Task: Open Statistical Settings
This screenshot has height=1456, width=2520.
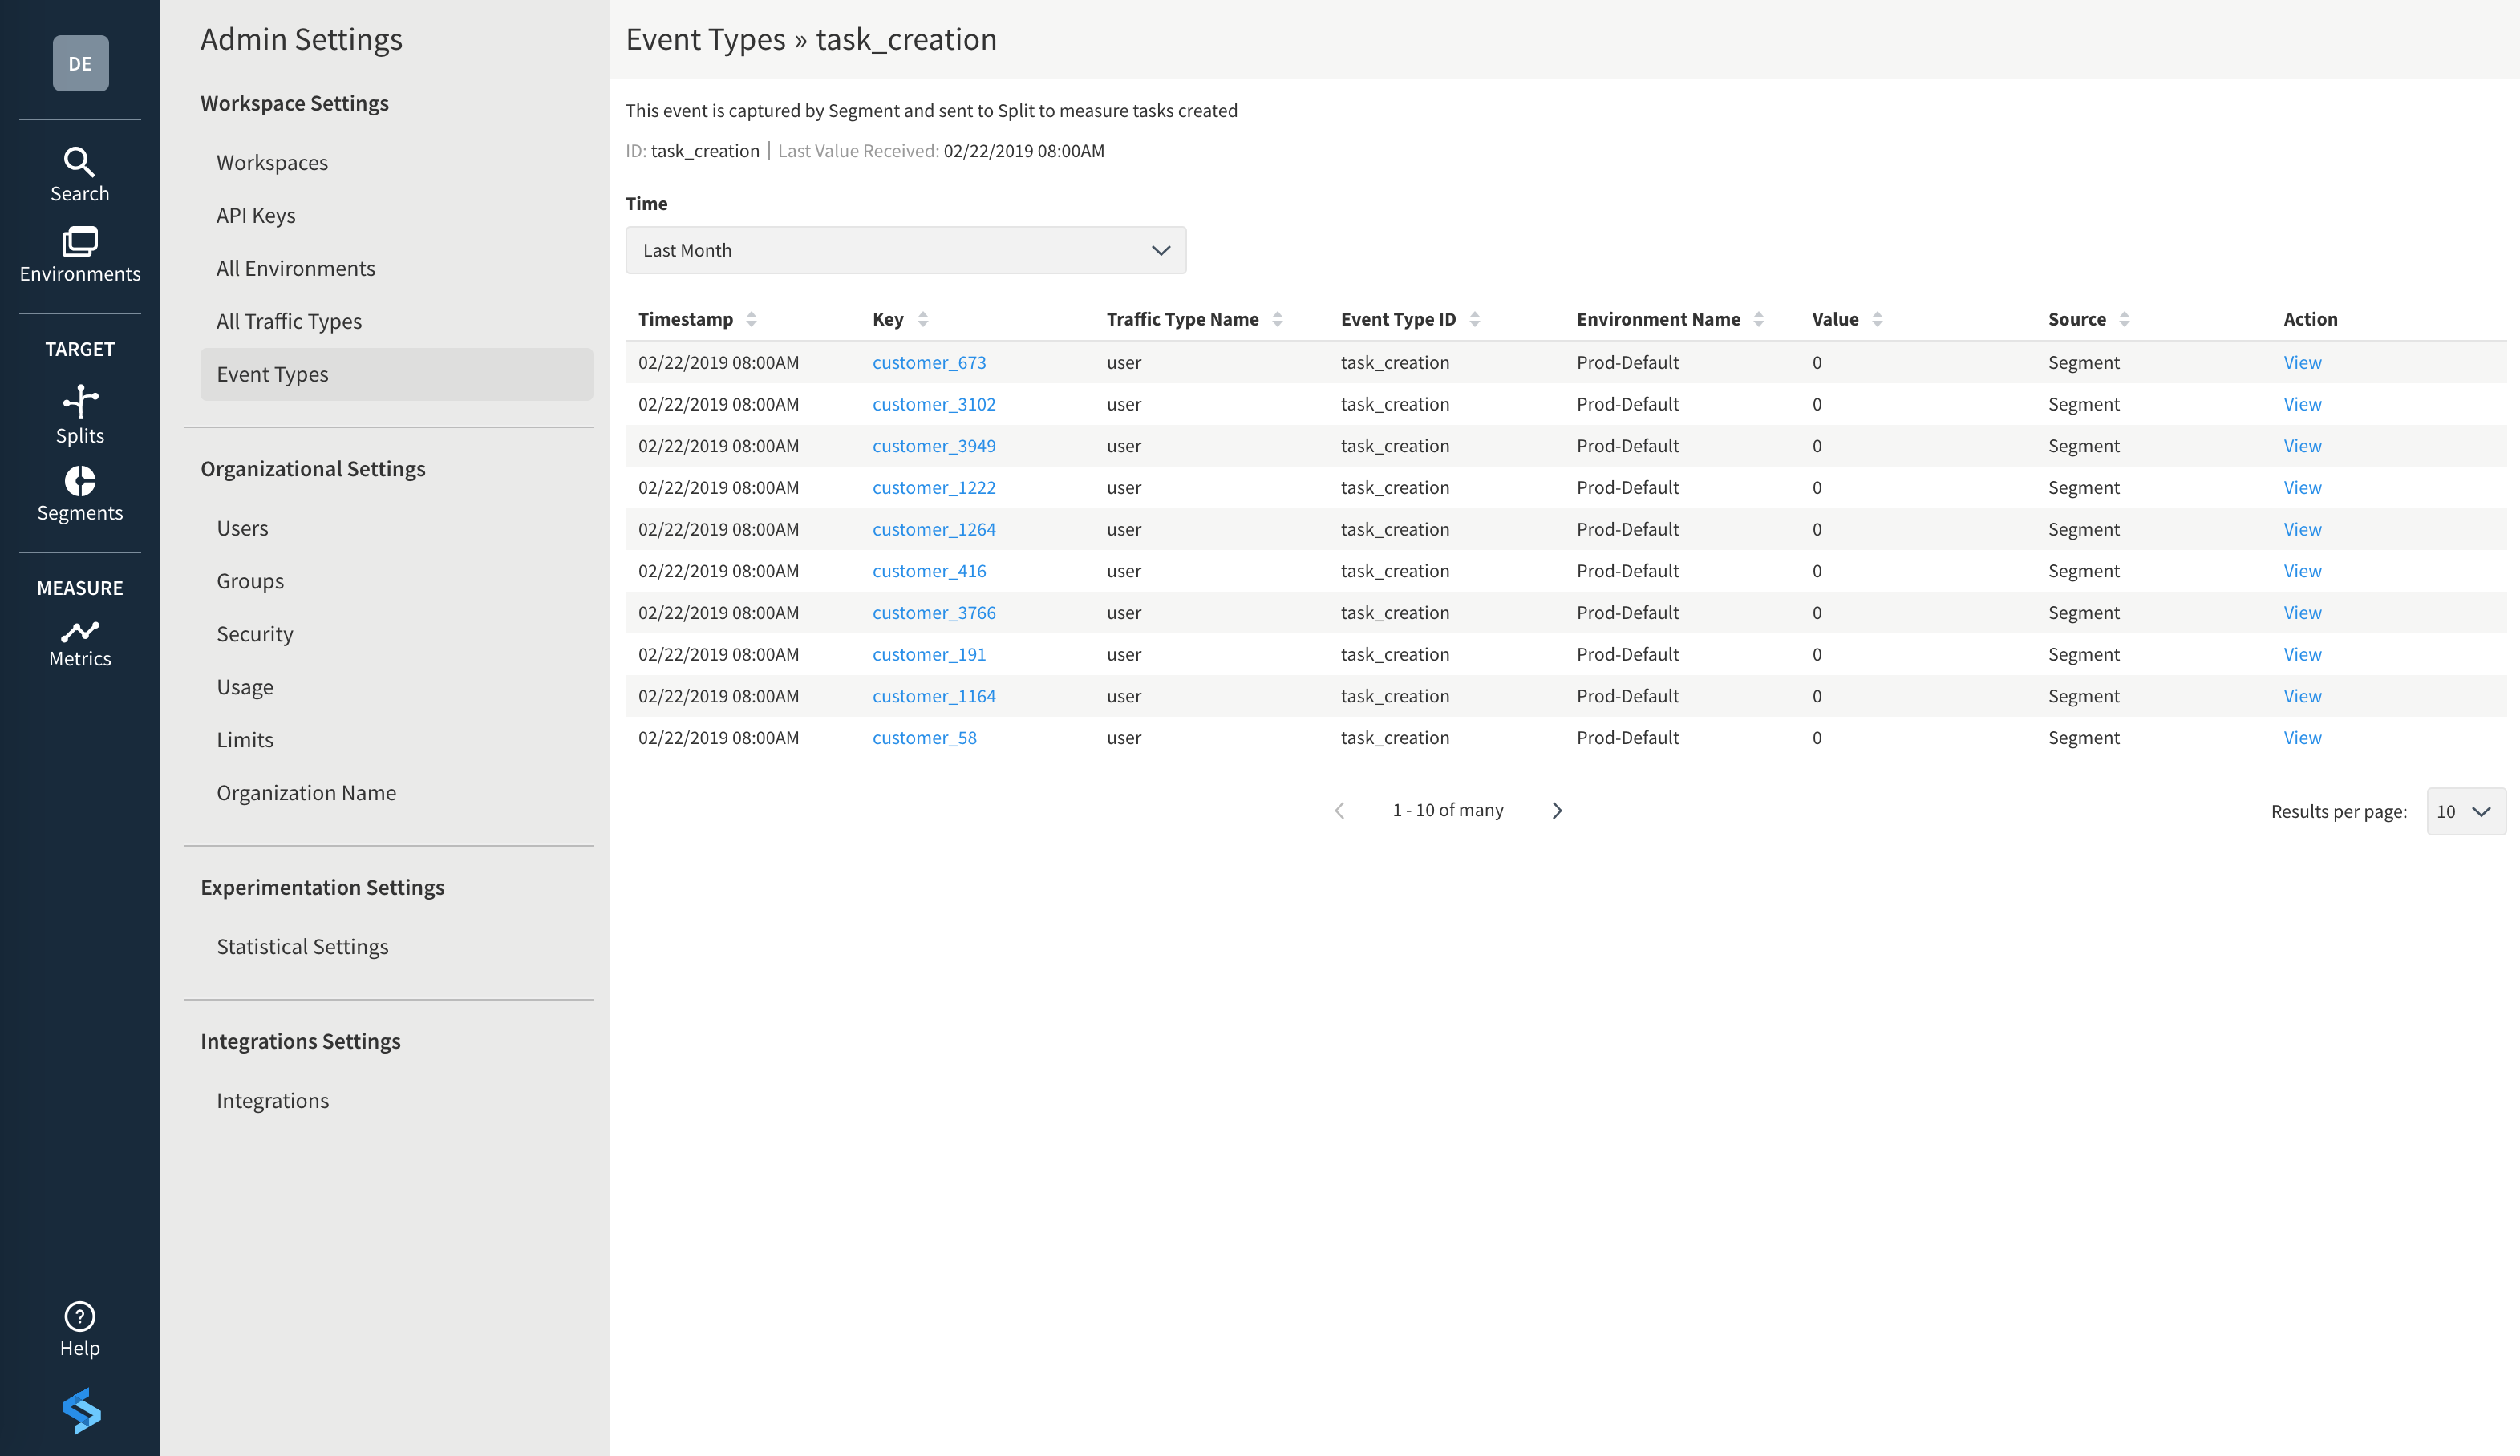Action: [302, 947]
